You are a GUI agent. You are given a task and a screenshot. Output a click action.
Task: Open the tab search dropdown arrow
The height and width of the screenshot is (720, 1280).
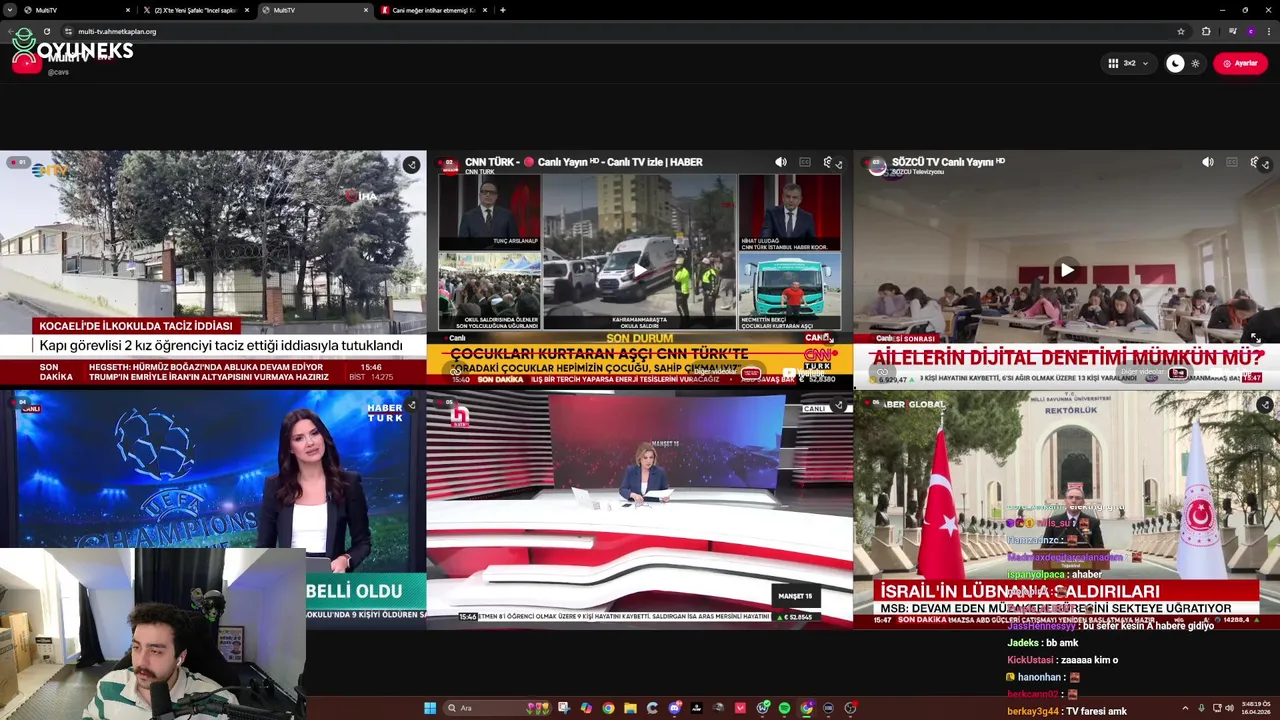[x=9, y=10]
